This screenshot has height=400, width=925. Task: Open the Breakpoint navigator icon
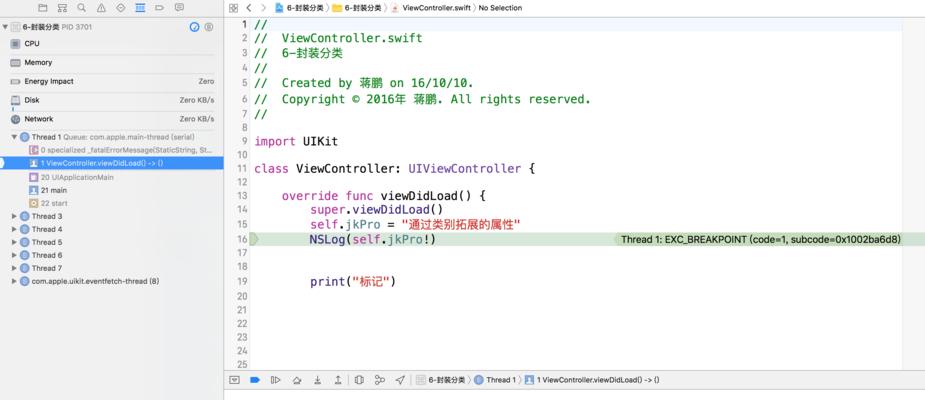(159, 8)
